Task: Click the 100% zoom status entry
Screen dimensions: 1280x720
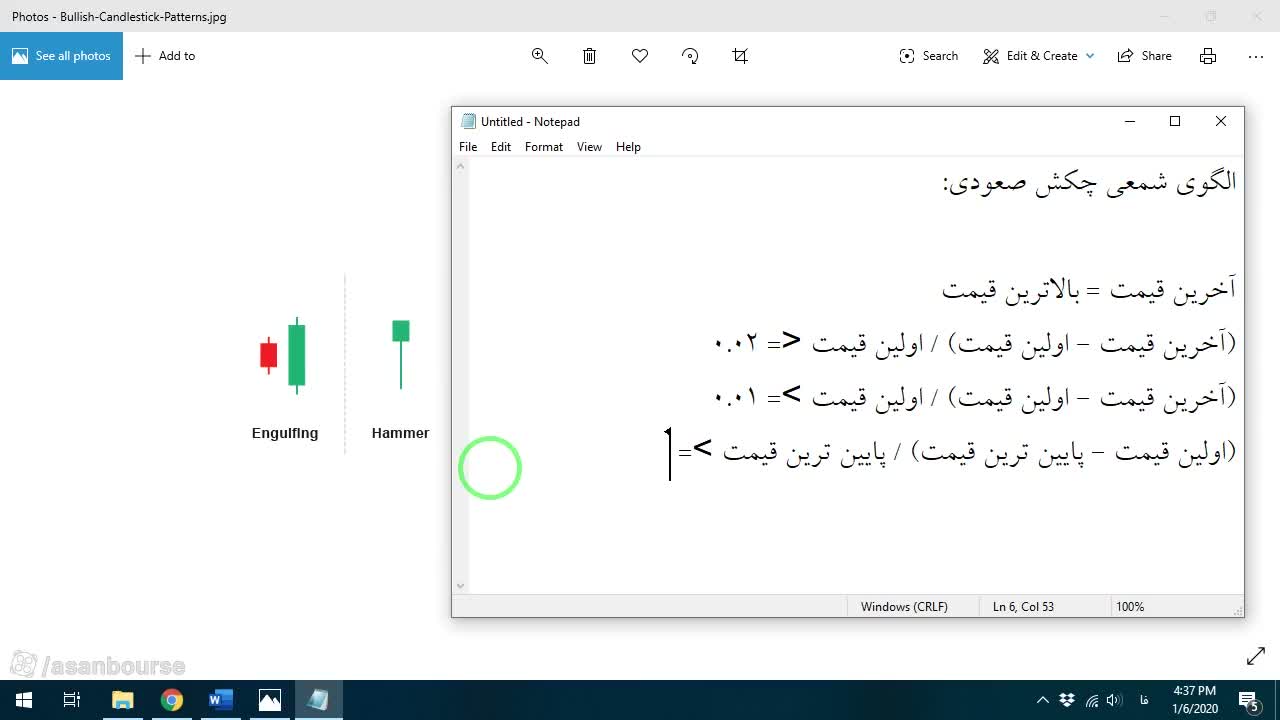Action: 1130,607
